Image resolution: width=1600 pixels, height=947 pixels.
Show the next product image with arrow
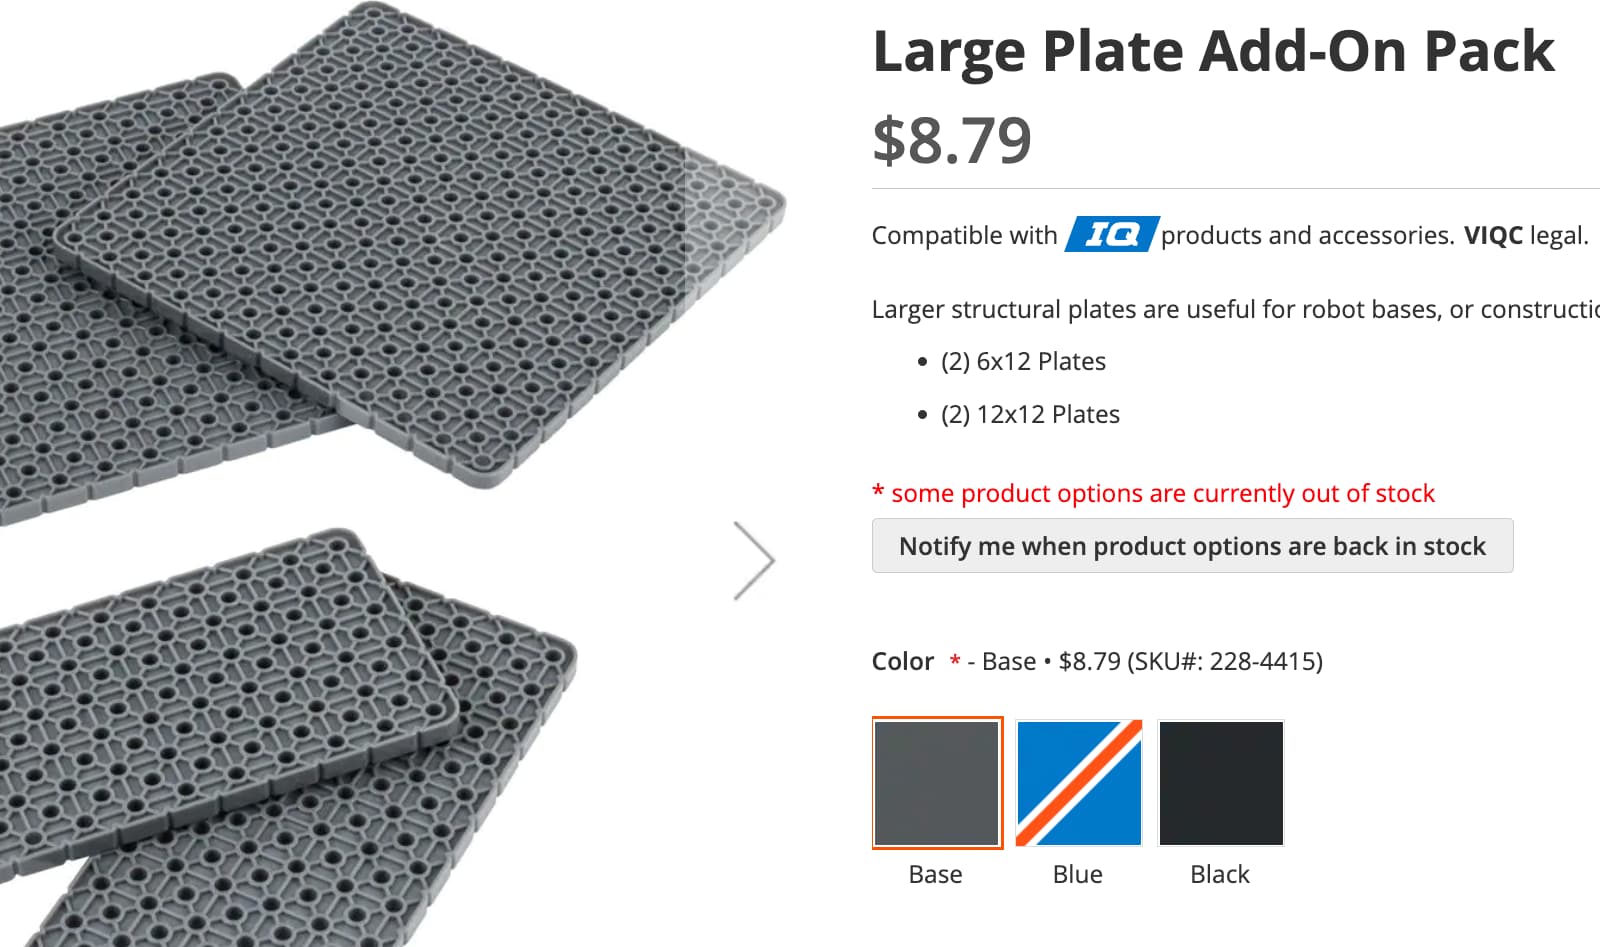tap(754, 560)
